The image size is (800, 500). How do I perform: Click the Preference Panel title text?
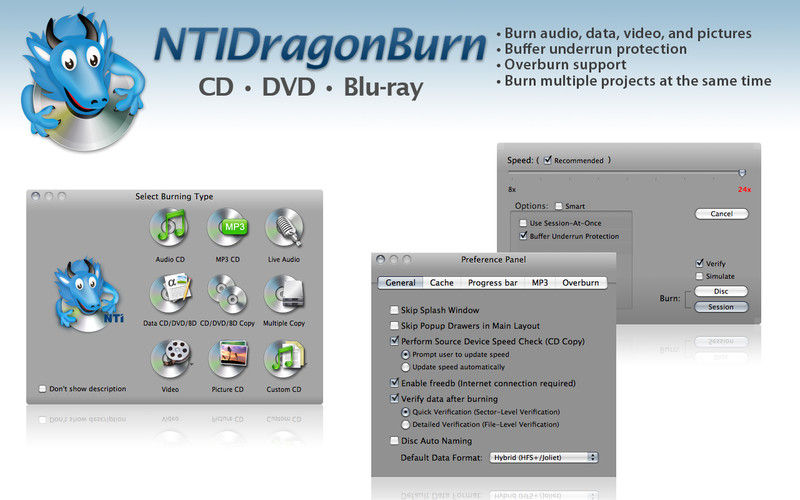[493, 259]
